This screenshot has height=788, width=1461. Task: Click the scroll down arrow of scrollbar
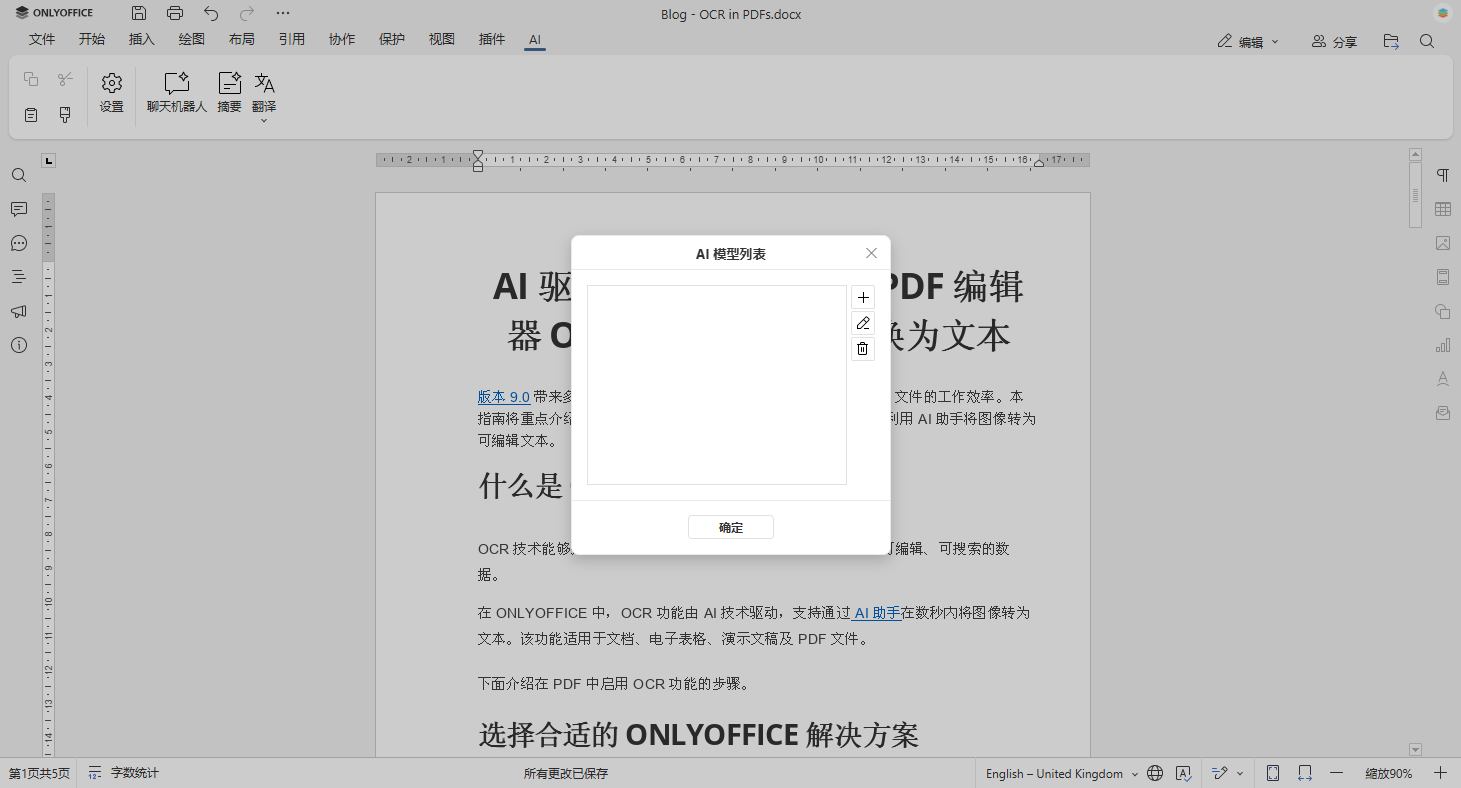click(1415, 749)
